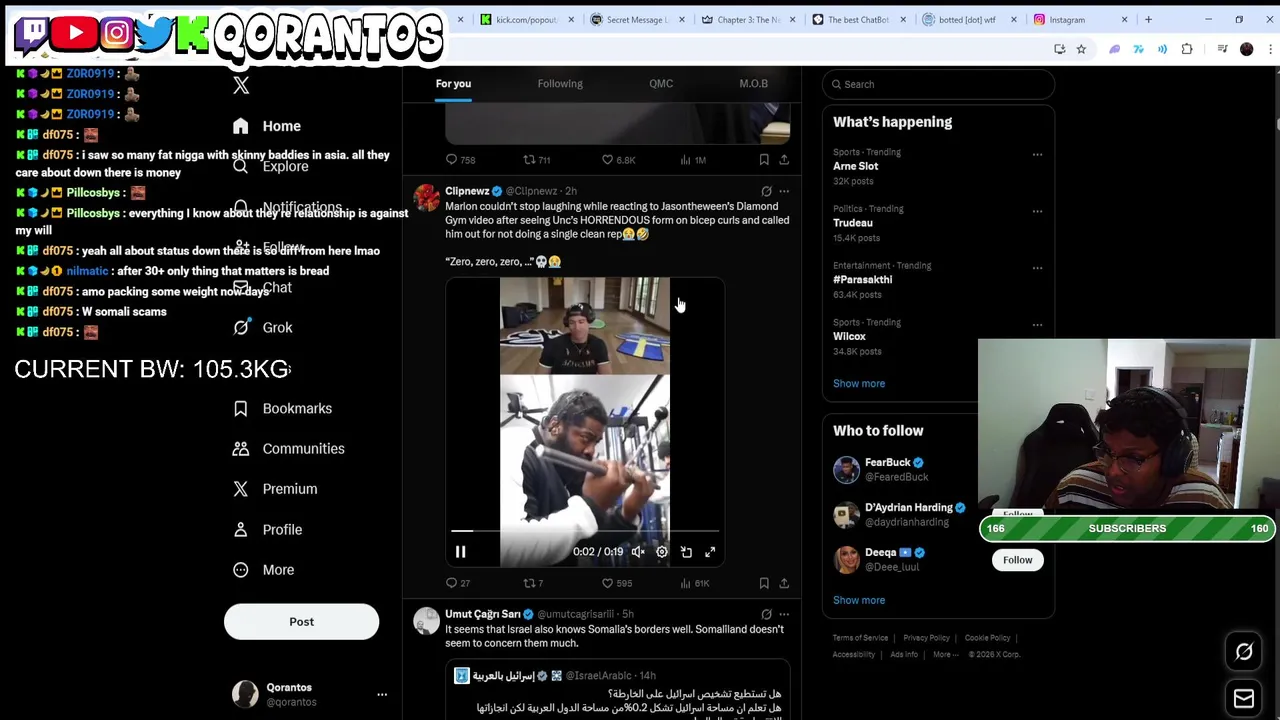This screenshot has width=1280, height=720.
Task: Show more under Who to follow
Action: (x=859, y=601)
